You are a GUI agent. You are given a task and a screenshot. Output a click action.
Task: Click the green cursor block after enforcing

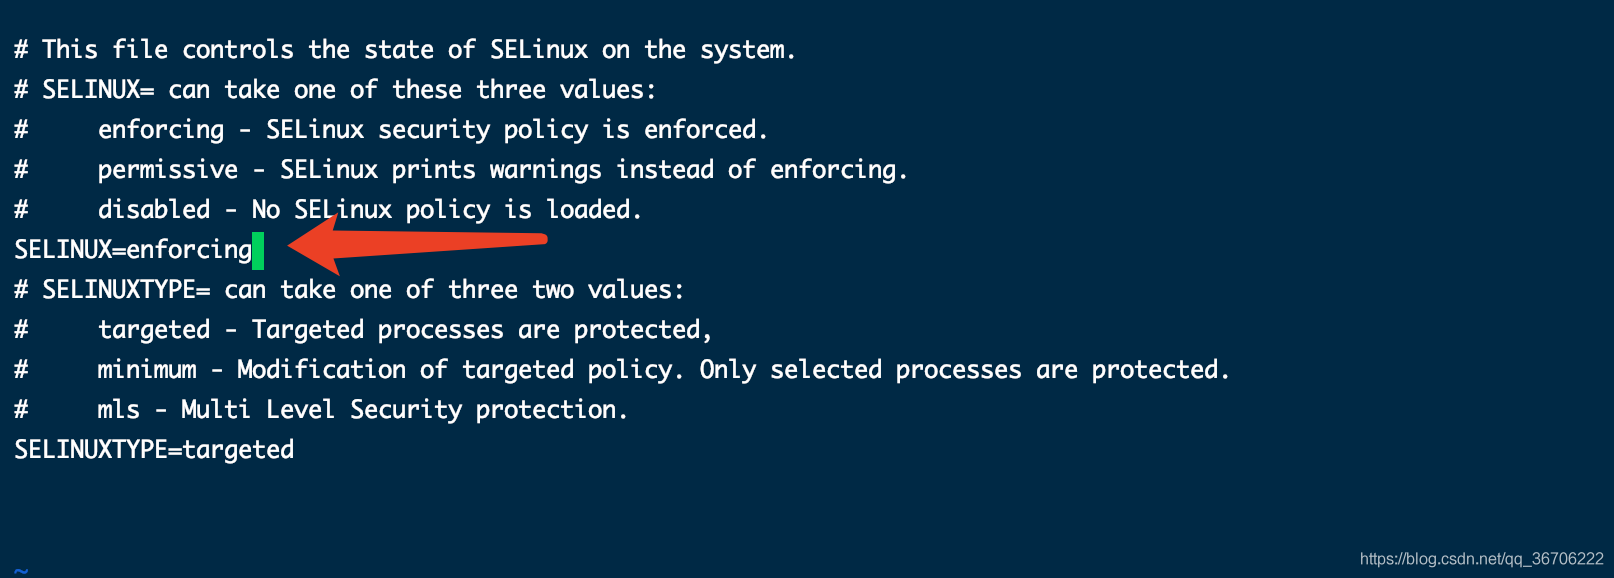[x=258, y=250]
